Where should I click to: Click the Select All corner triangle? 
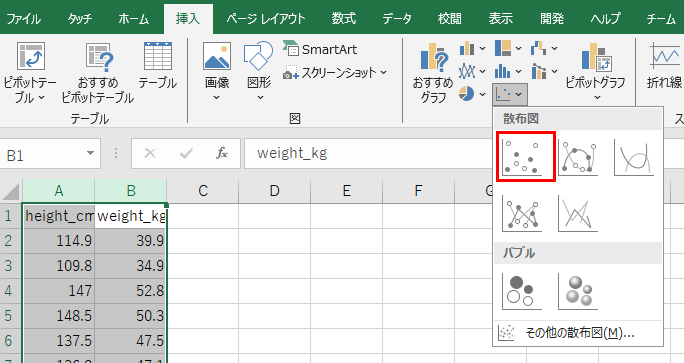tap(10, 192)
